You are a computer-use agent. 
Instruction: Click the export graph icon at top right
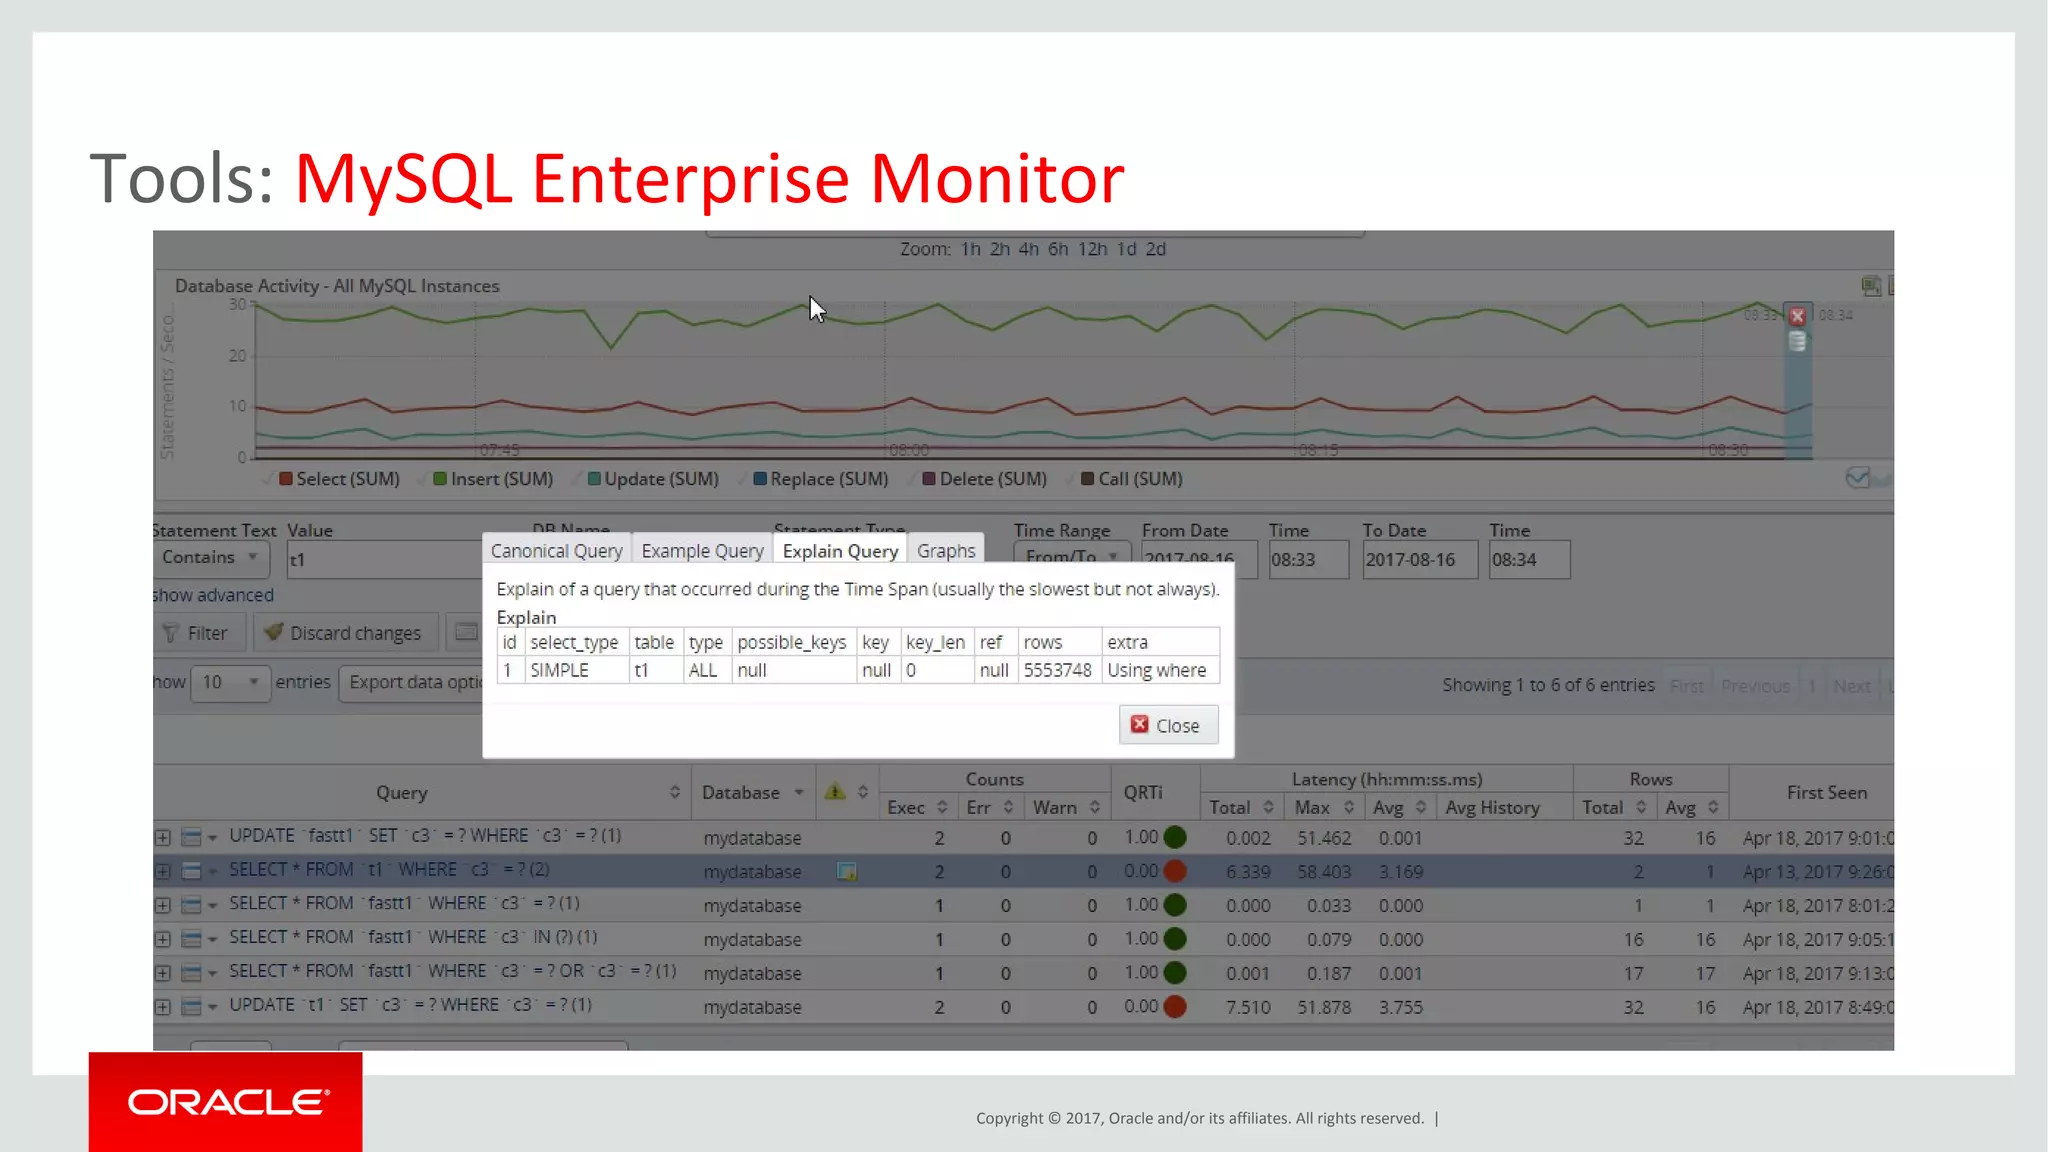(1871, 287)
